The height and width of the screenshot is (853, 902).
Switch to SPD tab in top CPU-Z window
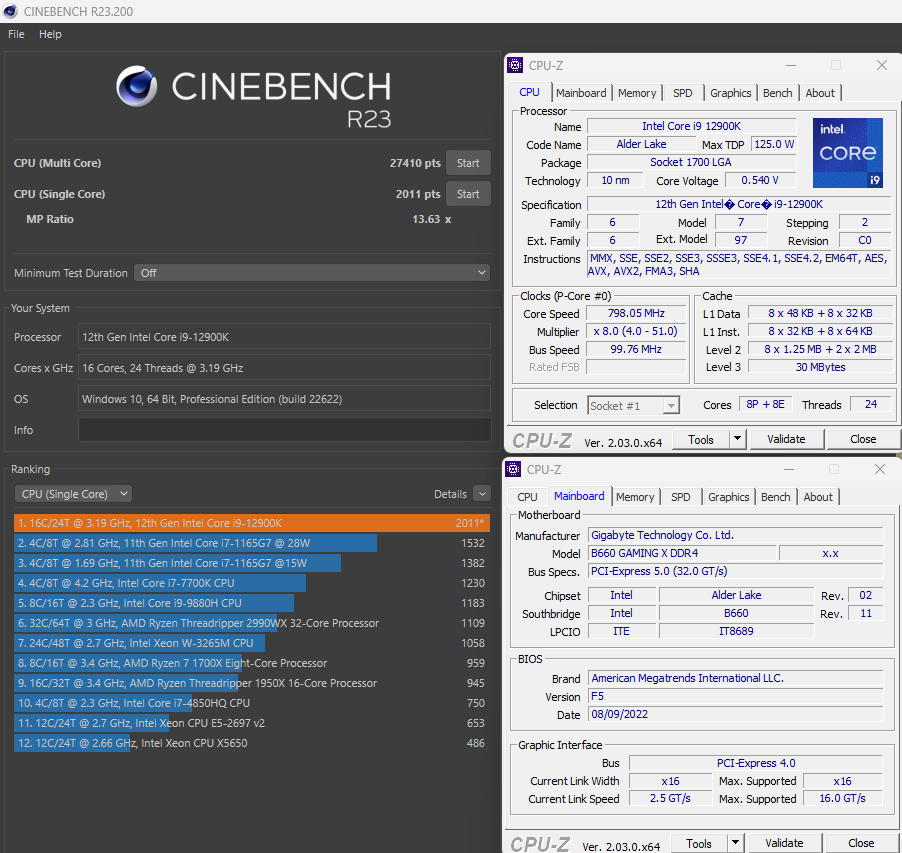tap(682, 93)
